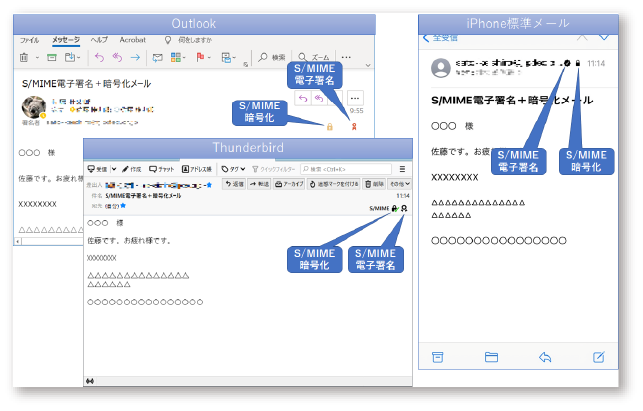Click the sender avatar in iPhone Mail
The image size is (643, 411).
(x=441, y=68)
